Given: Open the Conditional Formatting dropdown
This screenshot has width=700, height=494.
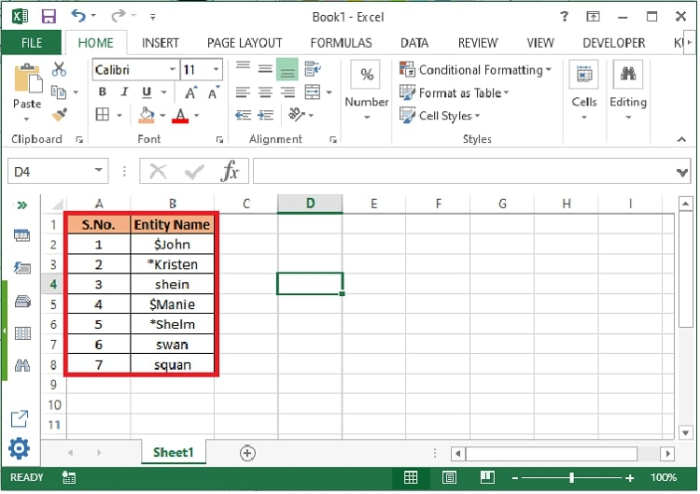Looking at the screenshot, I should [475, 70].
